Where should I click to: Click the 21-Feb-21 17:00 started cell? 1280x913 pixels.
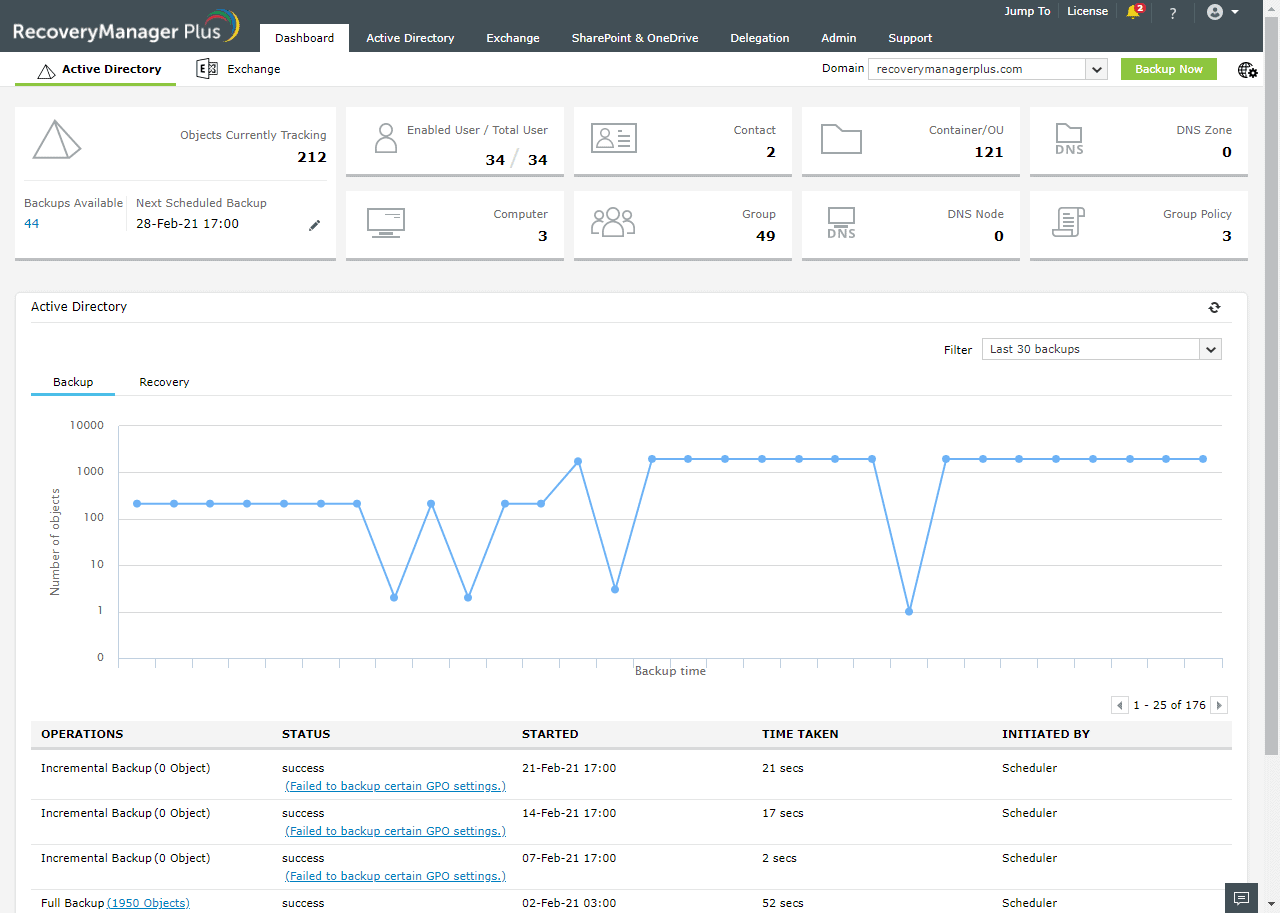[x=569, y=768]
